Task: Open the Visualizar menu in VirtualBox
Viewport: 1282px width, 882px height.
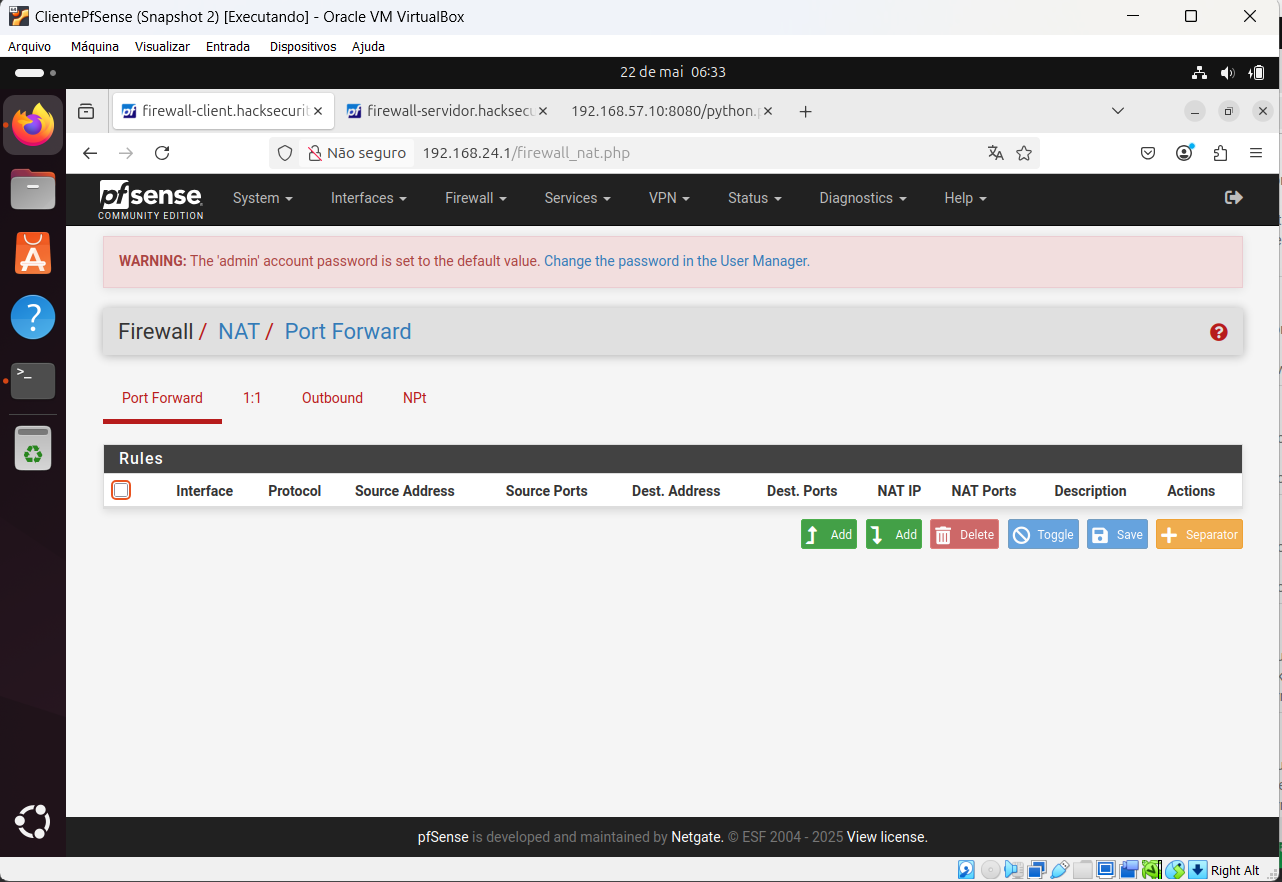Action: click(x=162, y=46)
